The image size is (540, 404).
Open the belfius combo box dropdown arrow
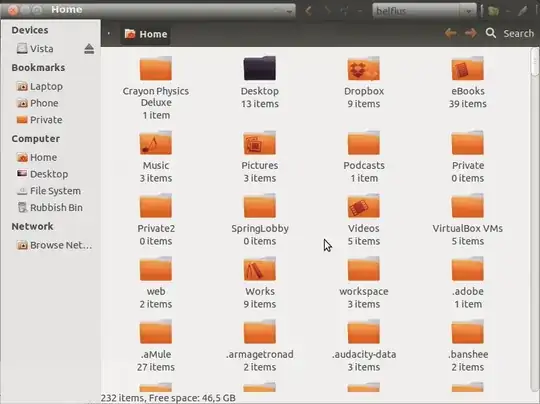click(468, 11)
